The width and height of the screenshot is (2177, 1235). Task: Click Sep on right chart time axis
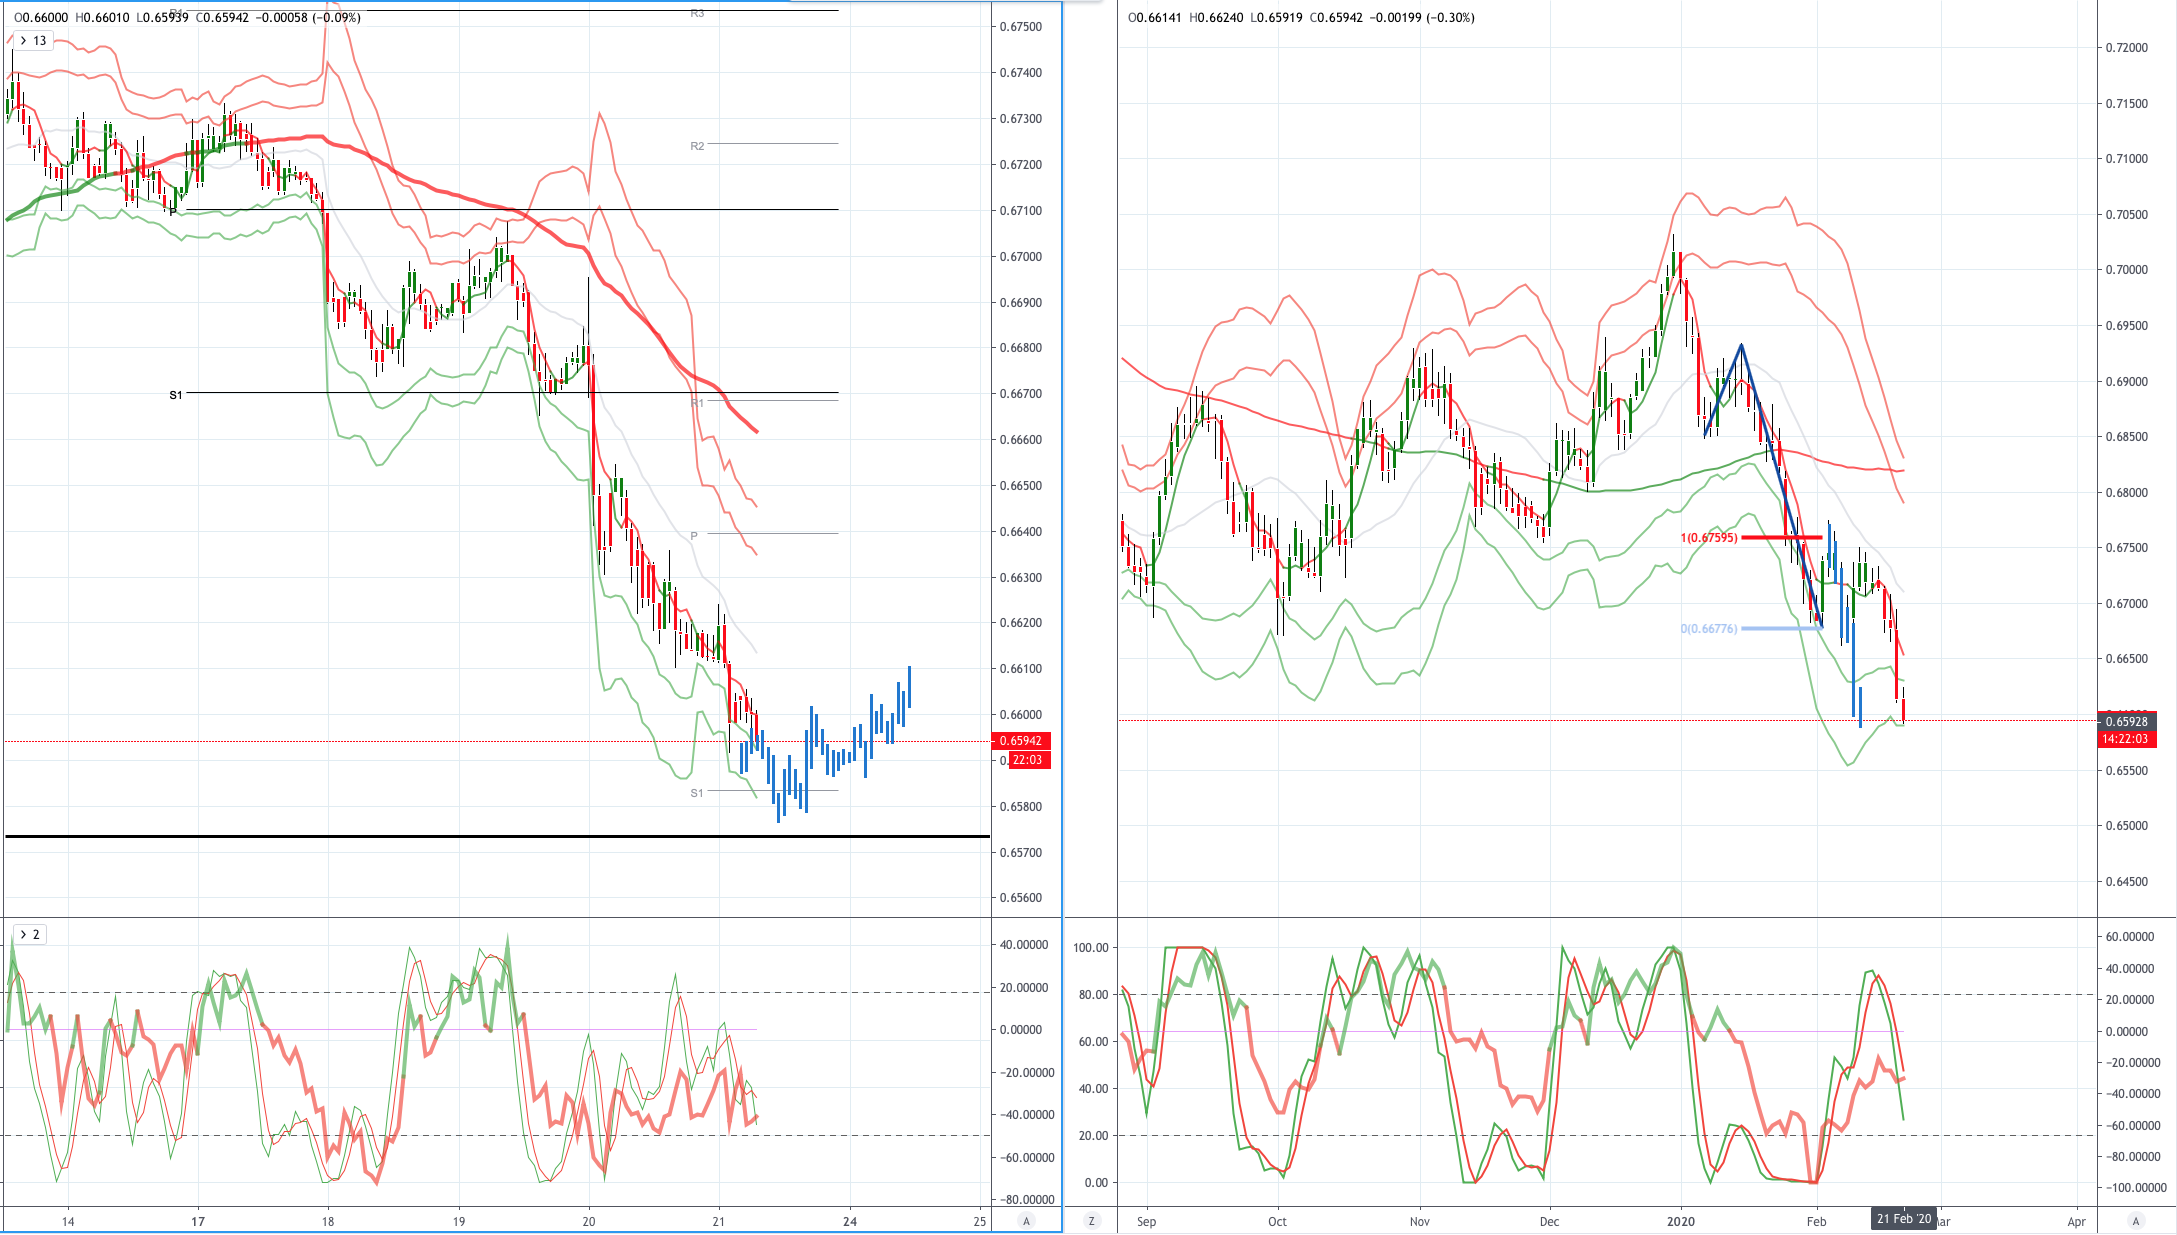click(1146, 1221)
